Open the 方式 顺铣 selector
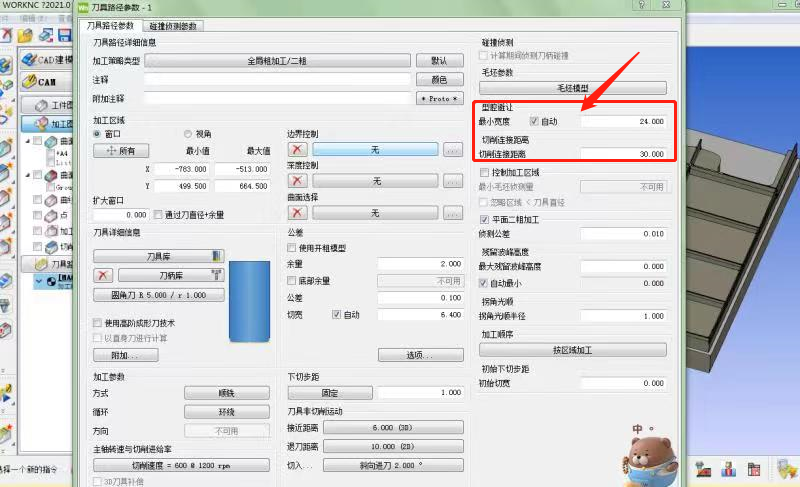Screen dimensions: 800x487 pos(227,393)
